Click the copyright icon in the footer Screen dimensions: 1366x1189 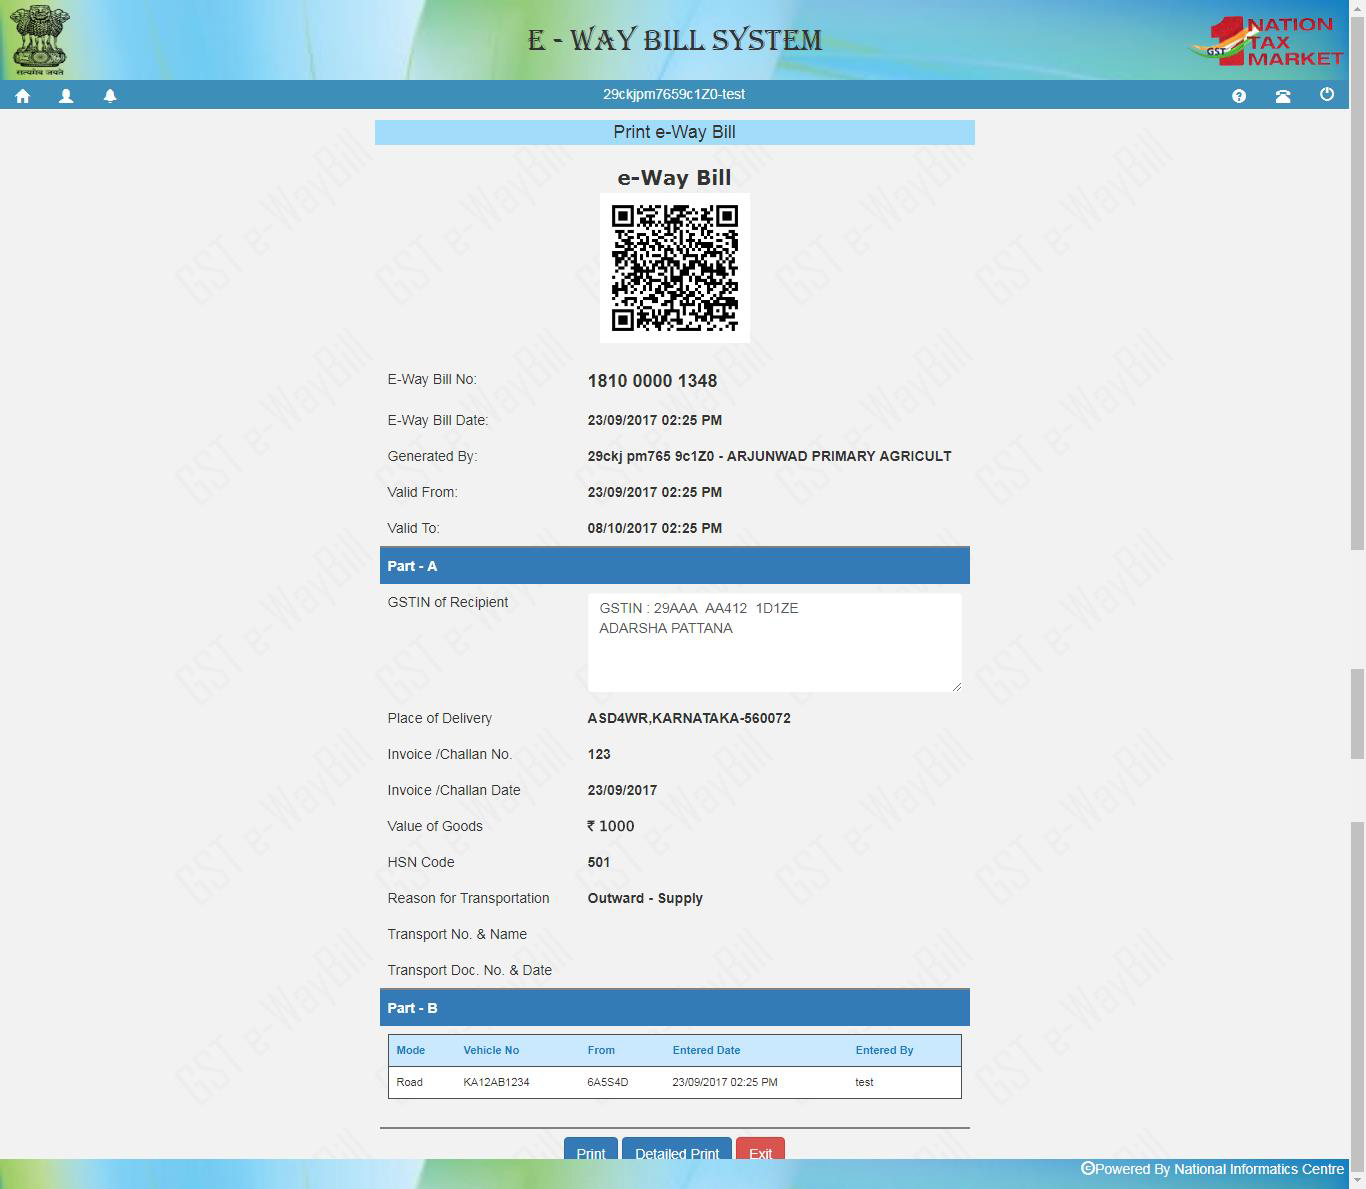point(1086,1168)
